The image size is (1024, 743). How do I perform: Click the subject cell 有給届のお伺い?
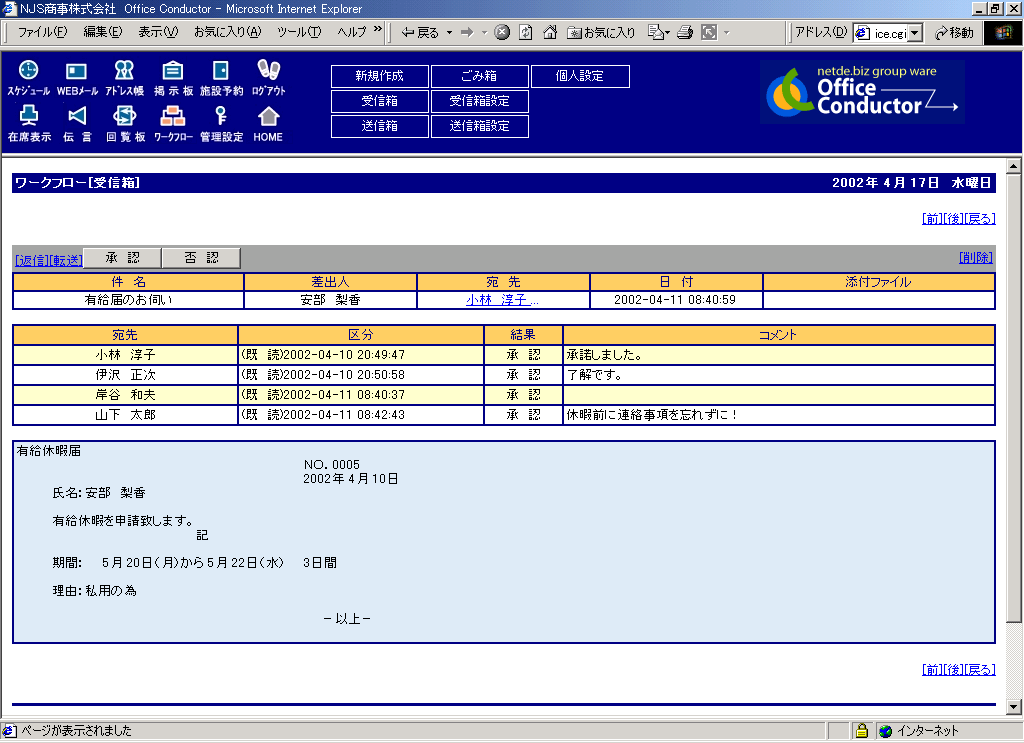pos(128,300)
